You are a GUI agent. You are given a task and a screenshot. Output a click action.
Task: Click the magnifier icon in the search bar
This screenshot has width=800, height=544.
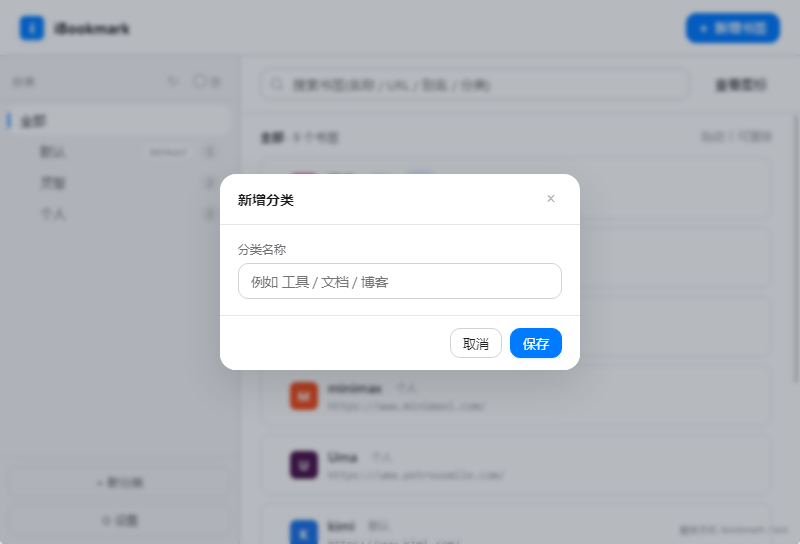tap(277, 84)
